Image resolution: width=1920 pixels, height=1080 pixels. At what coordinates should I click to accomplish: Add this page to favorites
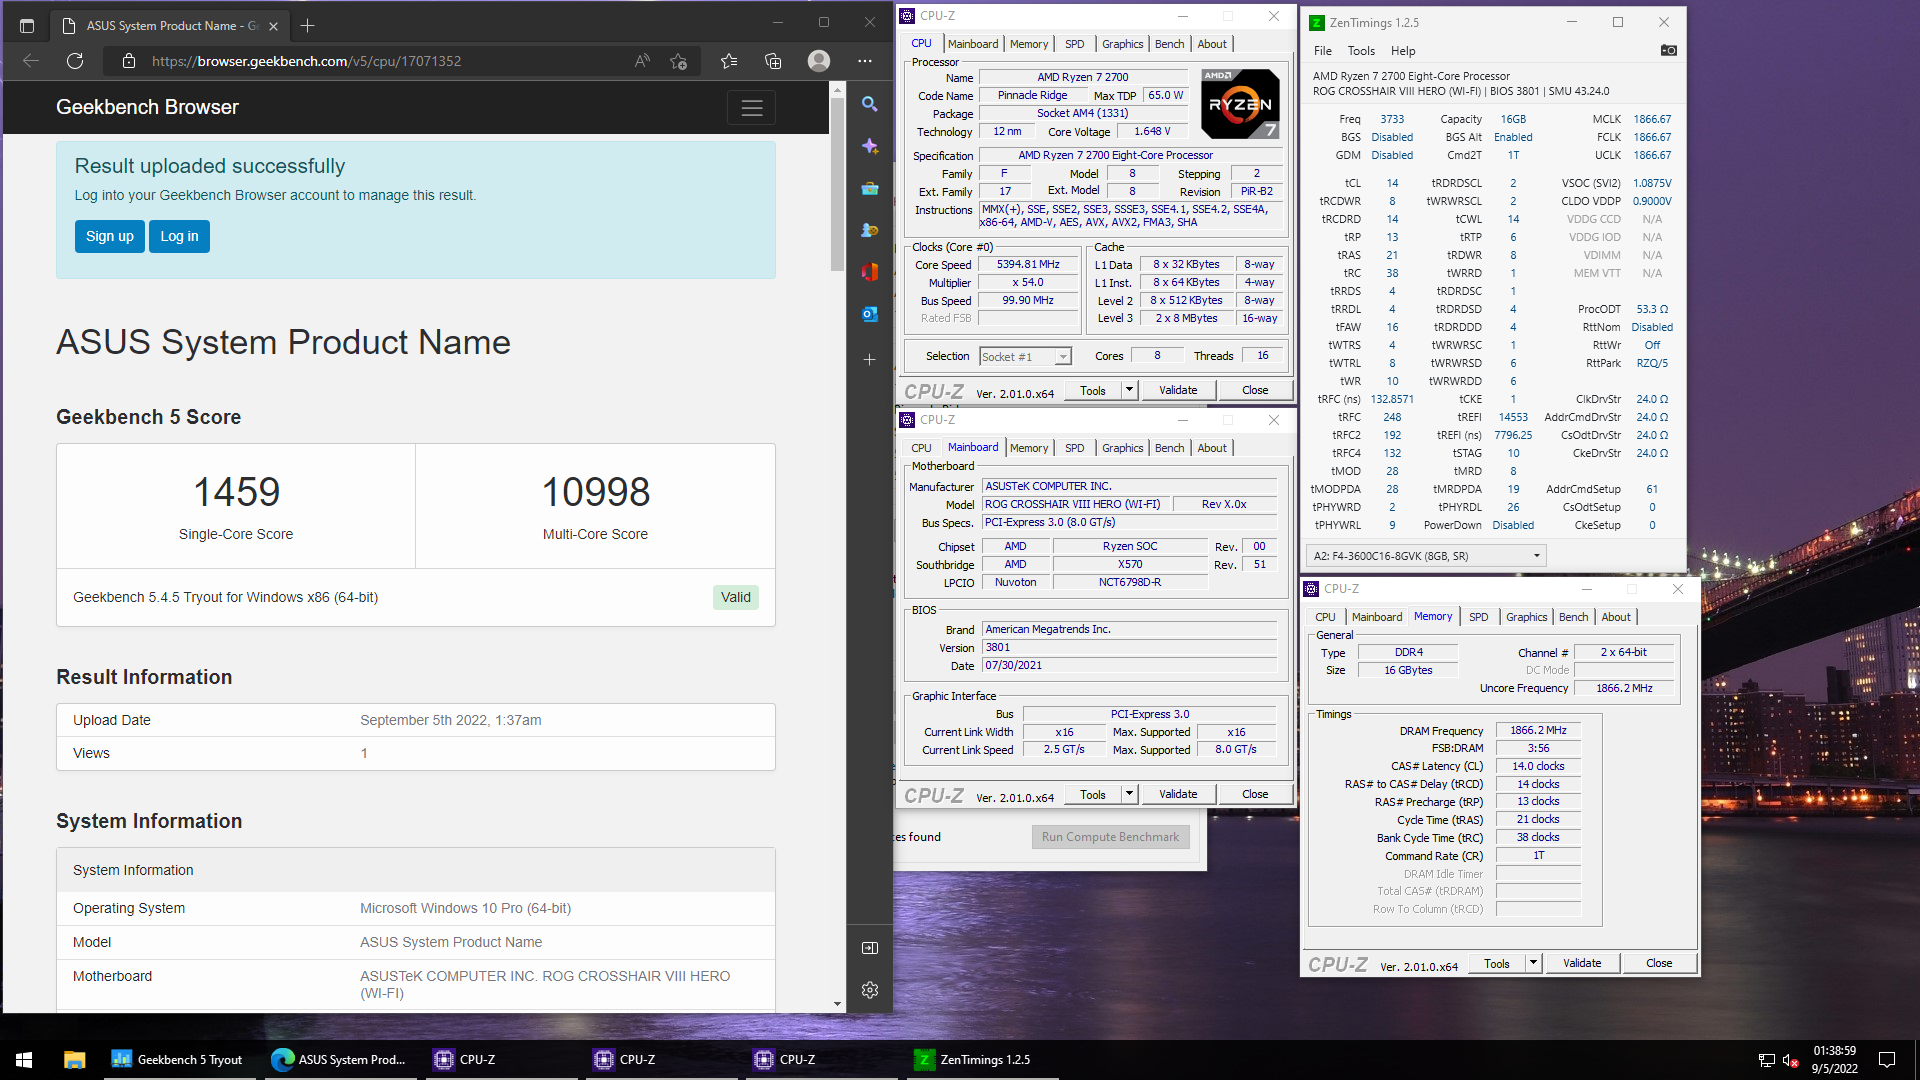679,61
